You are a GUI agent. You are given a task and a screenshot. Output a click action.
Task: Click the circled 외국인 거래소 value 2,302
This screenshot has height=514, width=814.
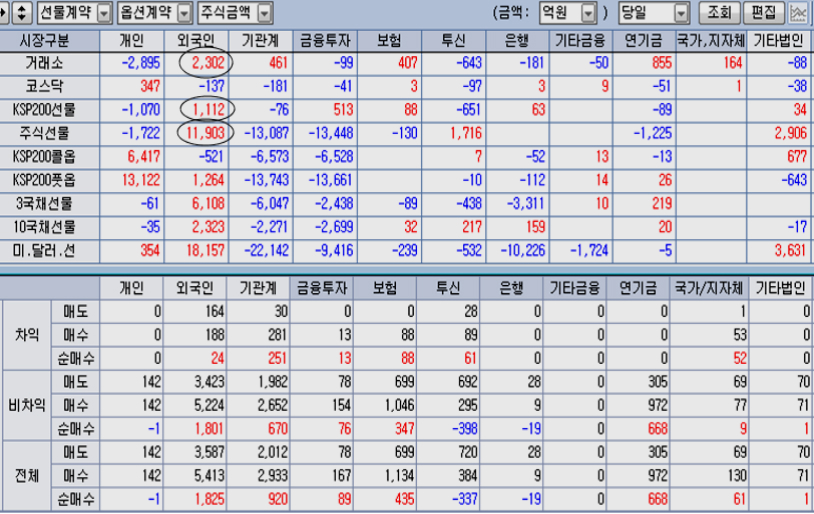click(x=205, y=62)
